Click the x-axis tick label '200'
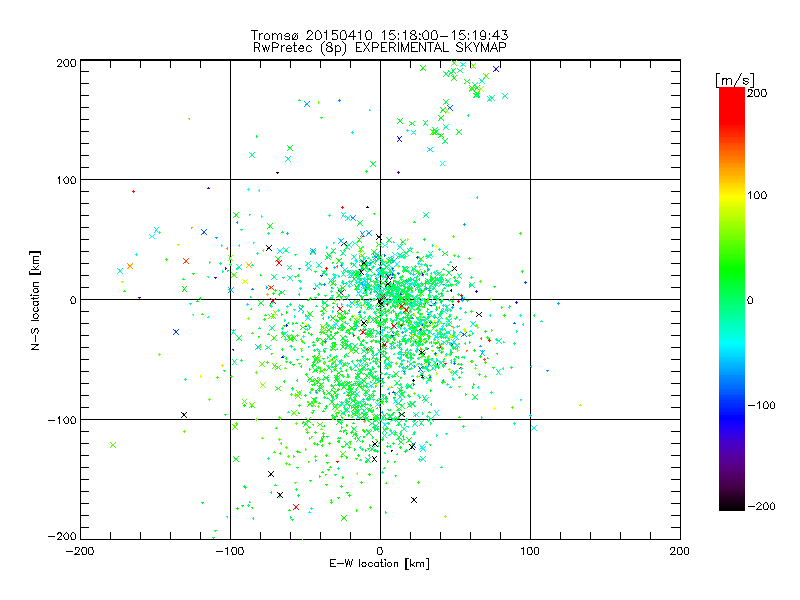 (680, 551)
